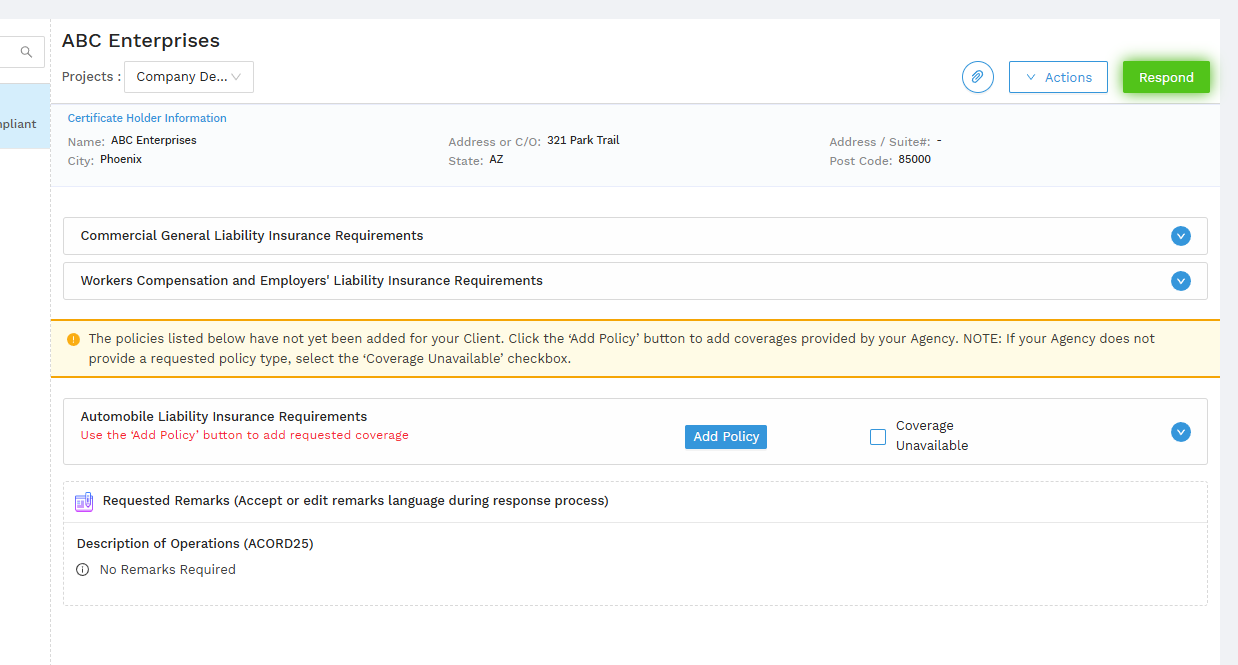The image size is (1238, 665).
Task: Click the name value ABC Enterprises in certificate info
Action: [154, 141]
